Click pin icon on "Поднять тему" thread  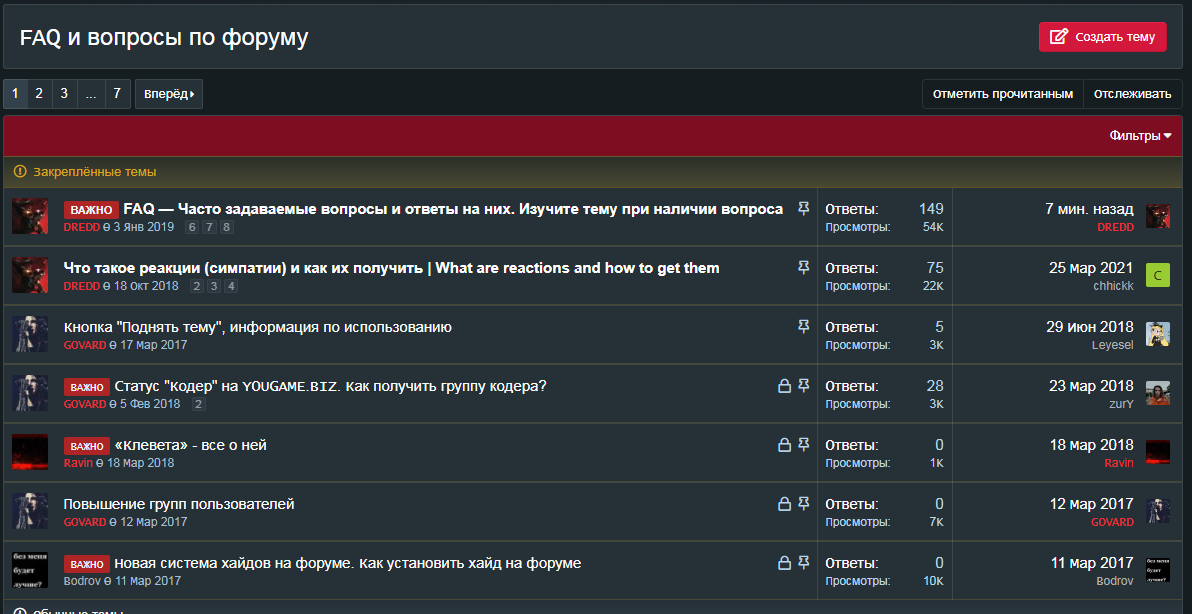click(x=803, y=327)
